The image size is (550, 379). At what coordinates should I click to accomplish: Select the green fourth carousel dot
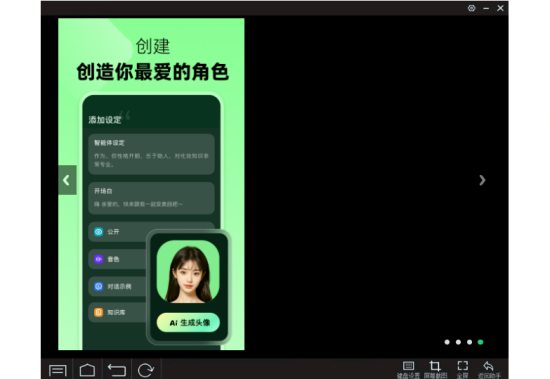coord(481,342)
